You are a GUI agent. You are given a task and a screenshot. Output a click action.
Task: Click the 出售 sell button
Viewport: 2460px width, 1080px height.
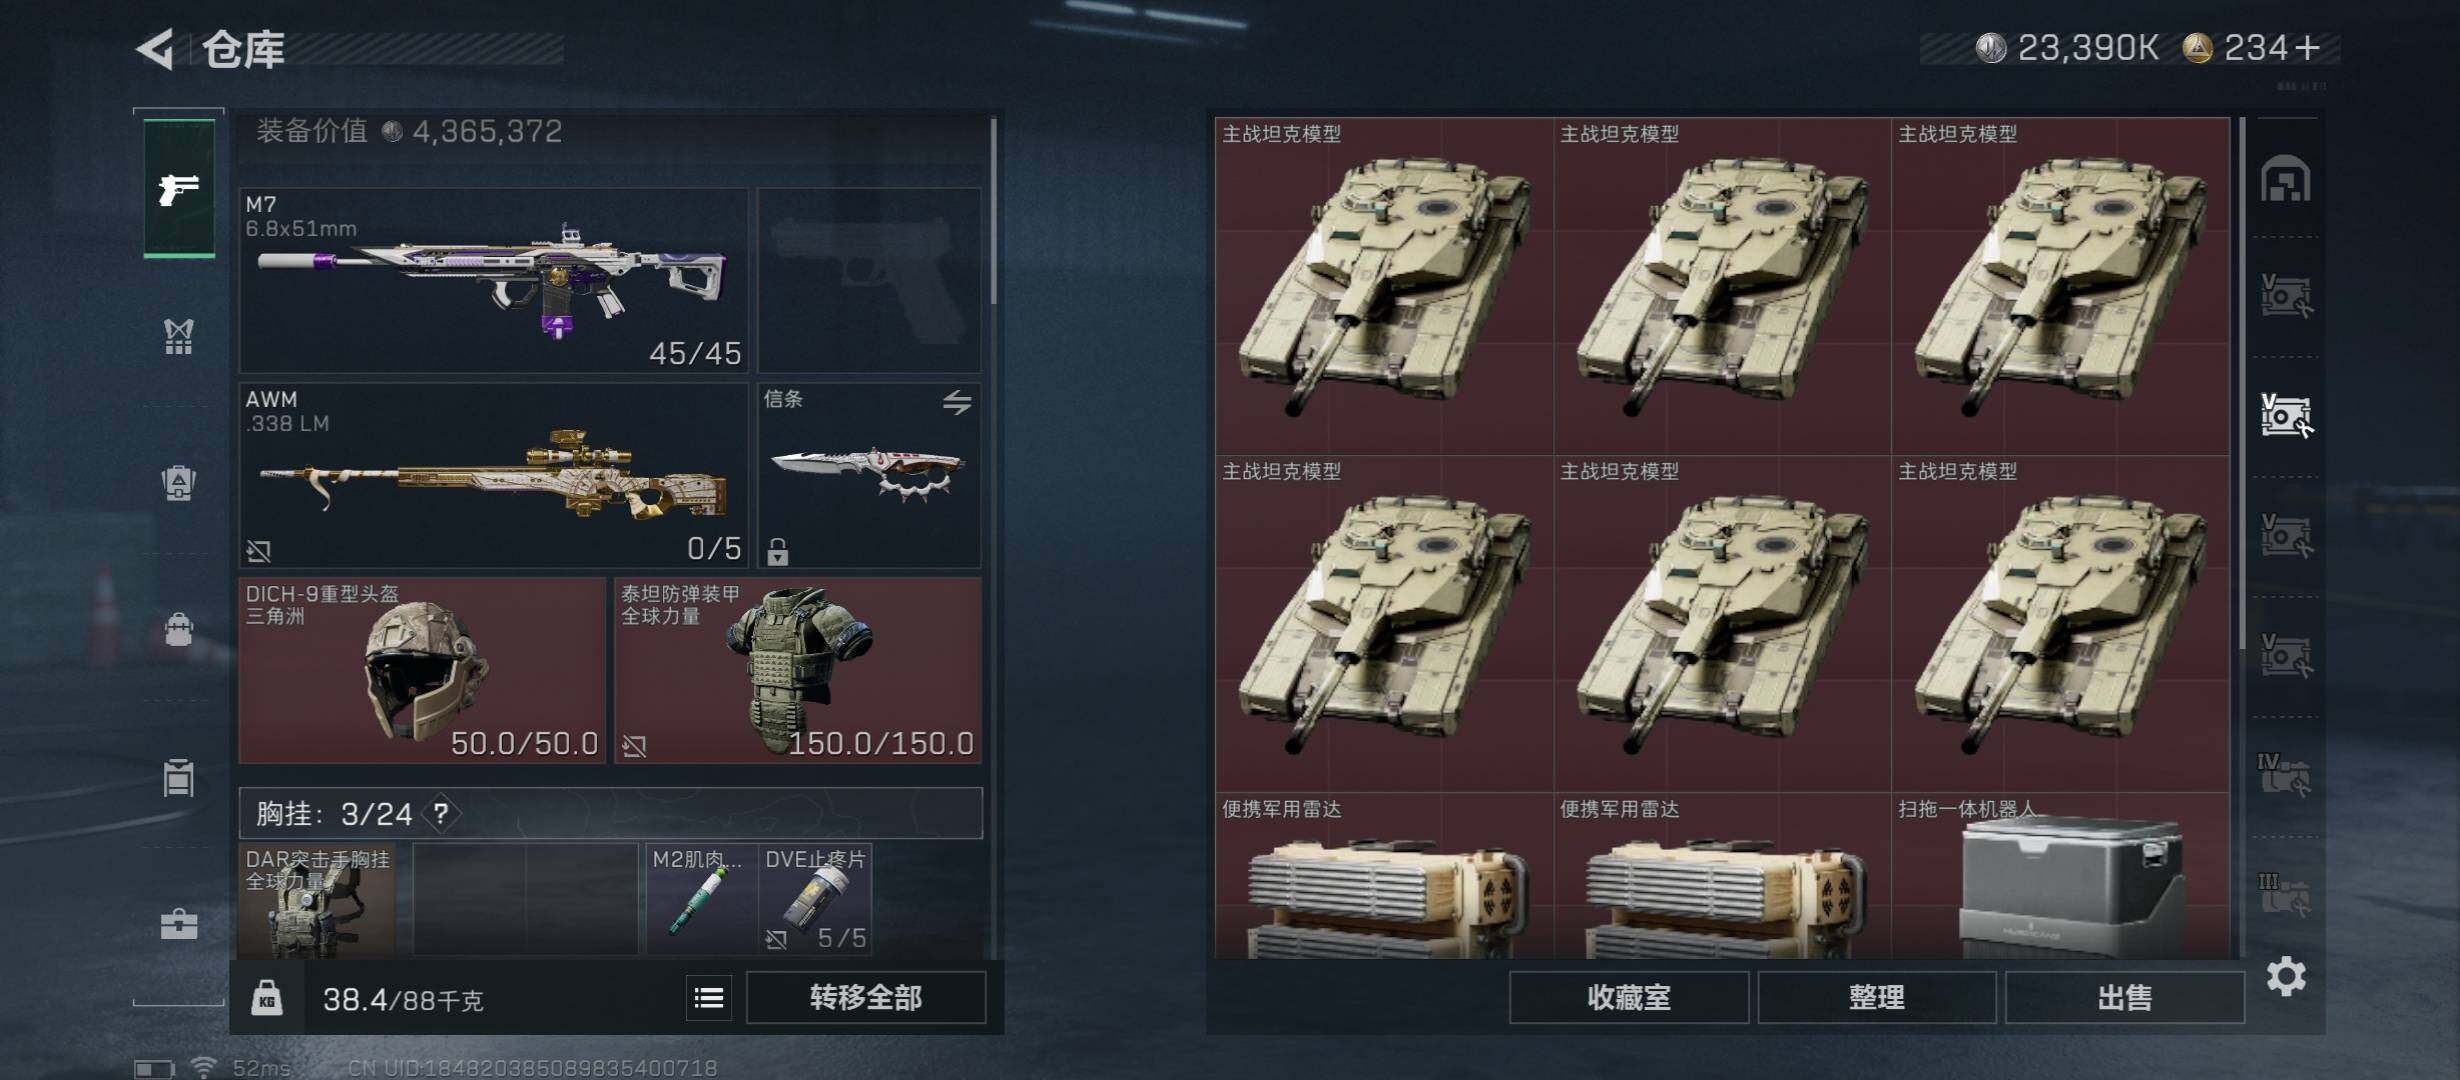pyautogui.click(x=2125, y=998)
